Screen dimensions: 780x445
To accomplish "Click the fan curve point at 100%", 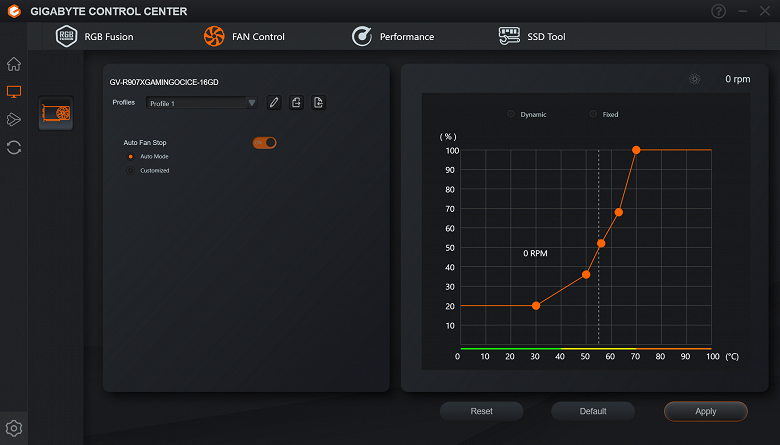I will [x=636, y=150].
